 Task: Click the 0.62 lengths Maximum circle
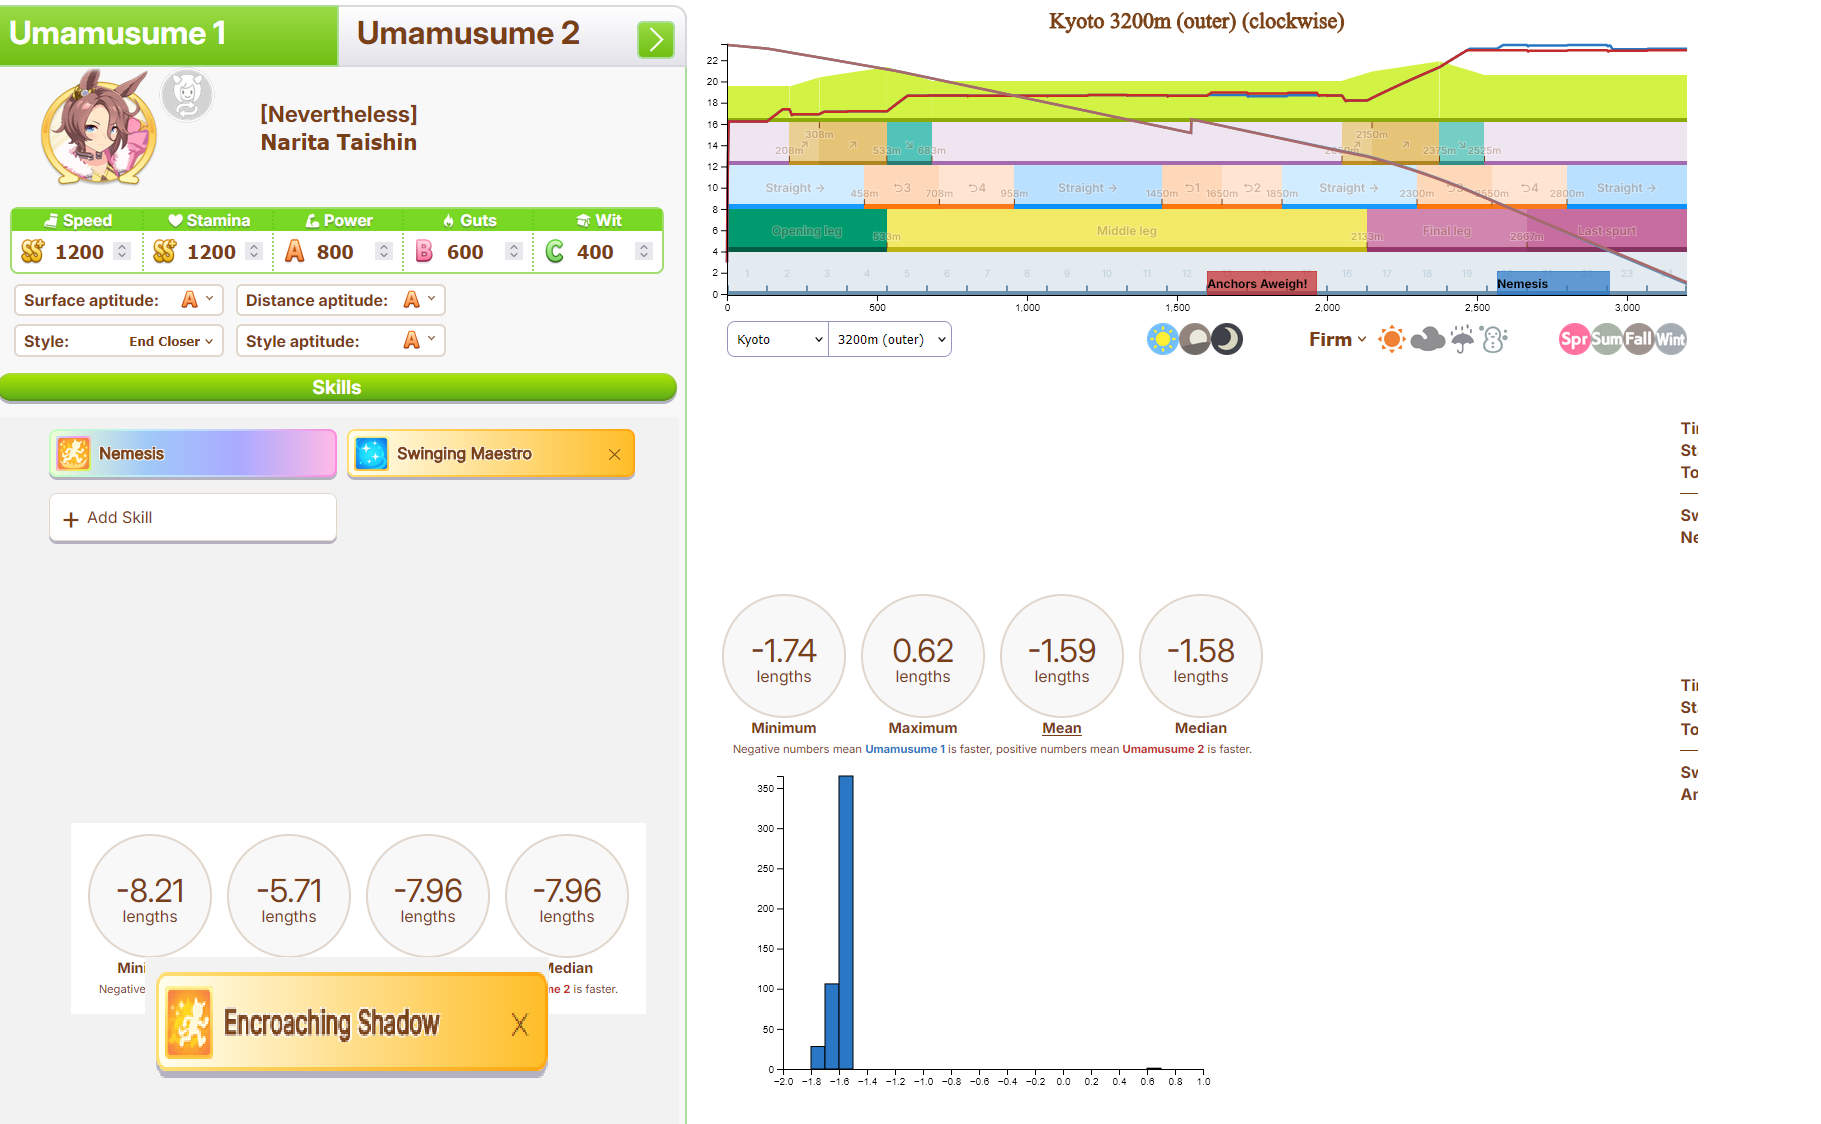[x=923, y=656]
